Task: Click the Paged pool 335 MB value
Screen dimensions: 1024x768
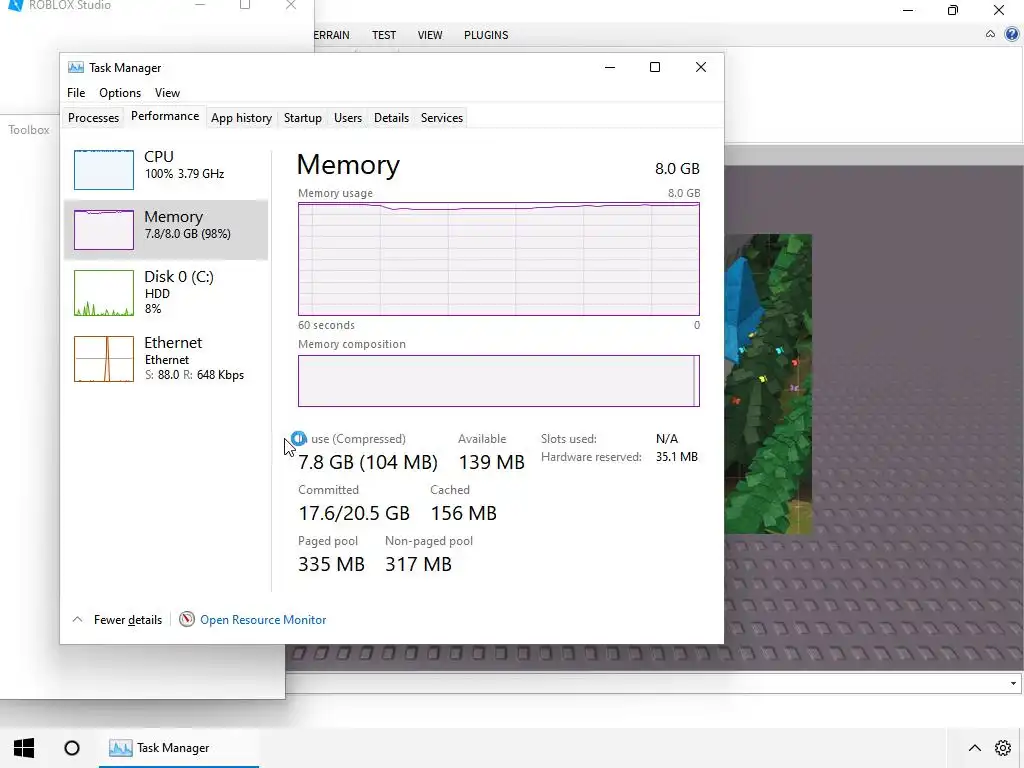Action: pyautogui.click(x=331, y=564)
